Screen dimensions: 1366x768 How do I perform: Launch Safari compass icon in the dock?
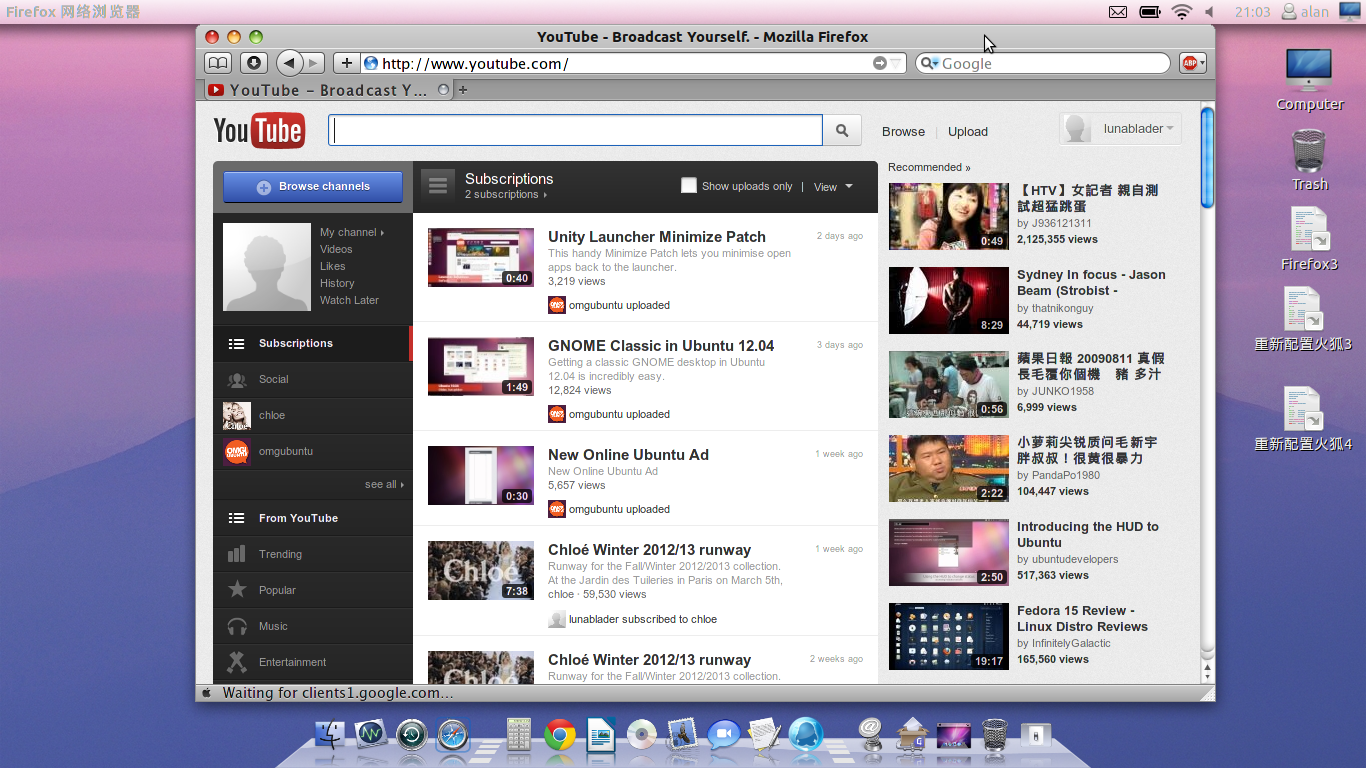pos(452,736)
